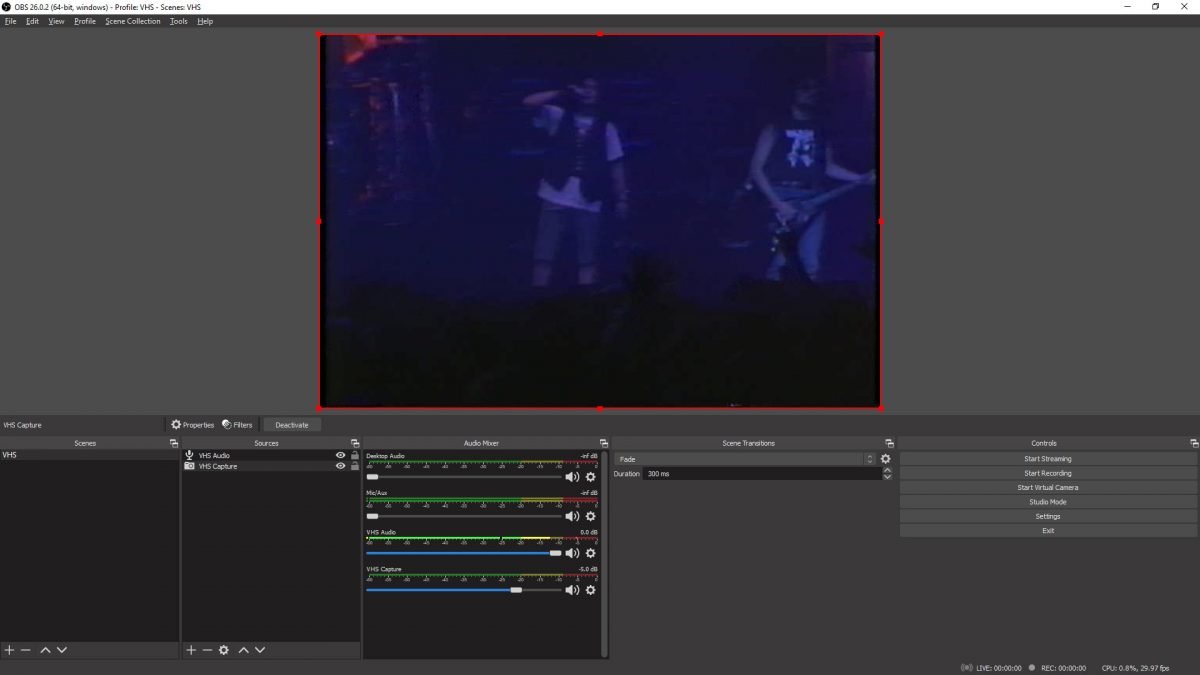This screenshot has height=675, width=1200.
Task: Open source properties via the gear in Sources toolbar
Action: point(223,650)
